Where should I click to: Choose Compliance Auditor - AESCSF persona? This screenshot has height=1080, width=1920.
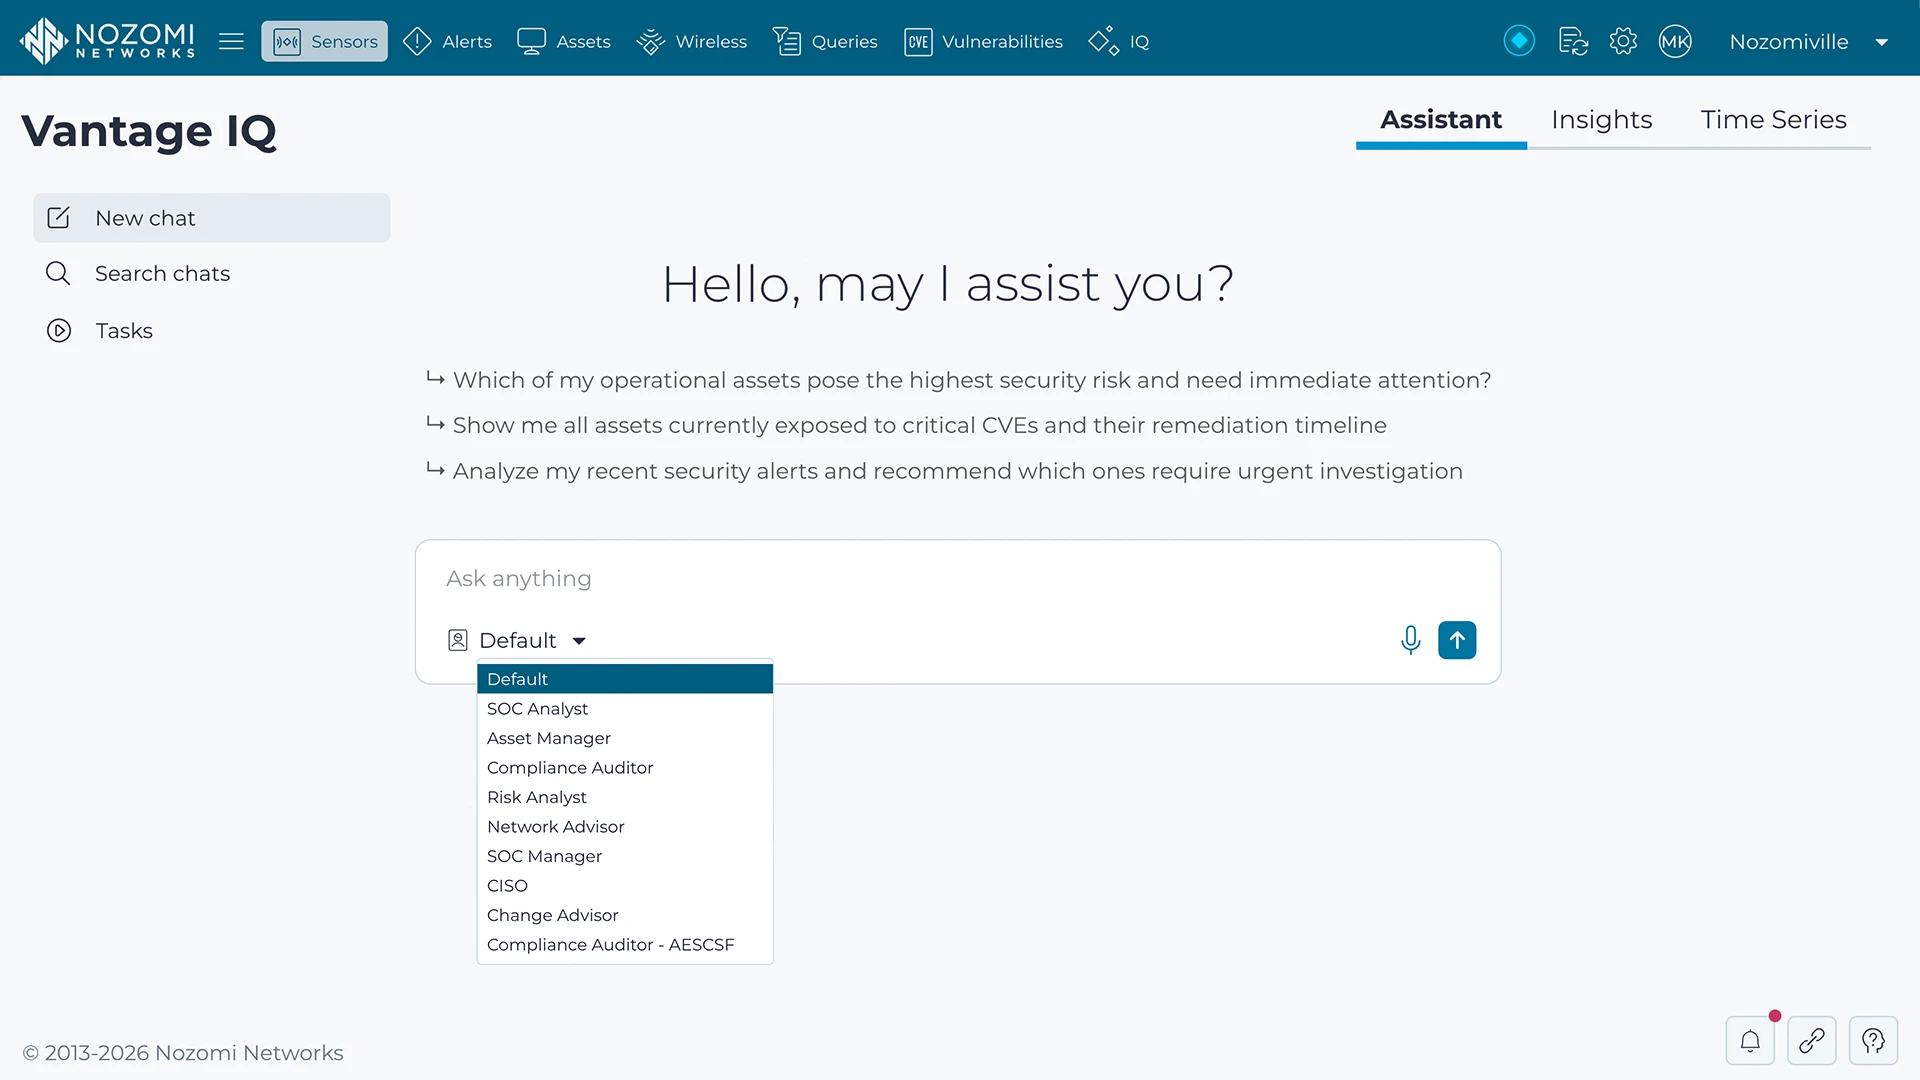click(625, 944)
